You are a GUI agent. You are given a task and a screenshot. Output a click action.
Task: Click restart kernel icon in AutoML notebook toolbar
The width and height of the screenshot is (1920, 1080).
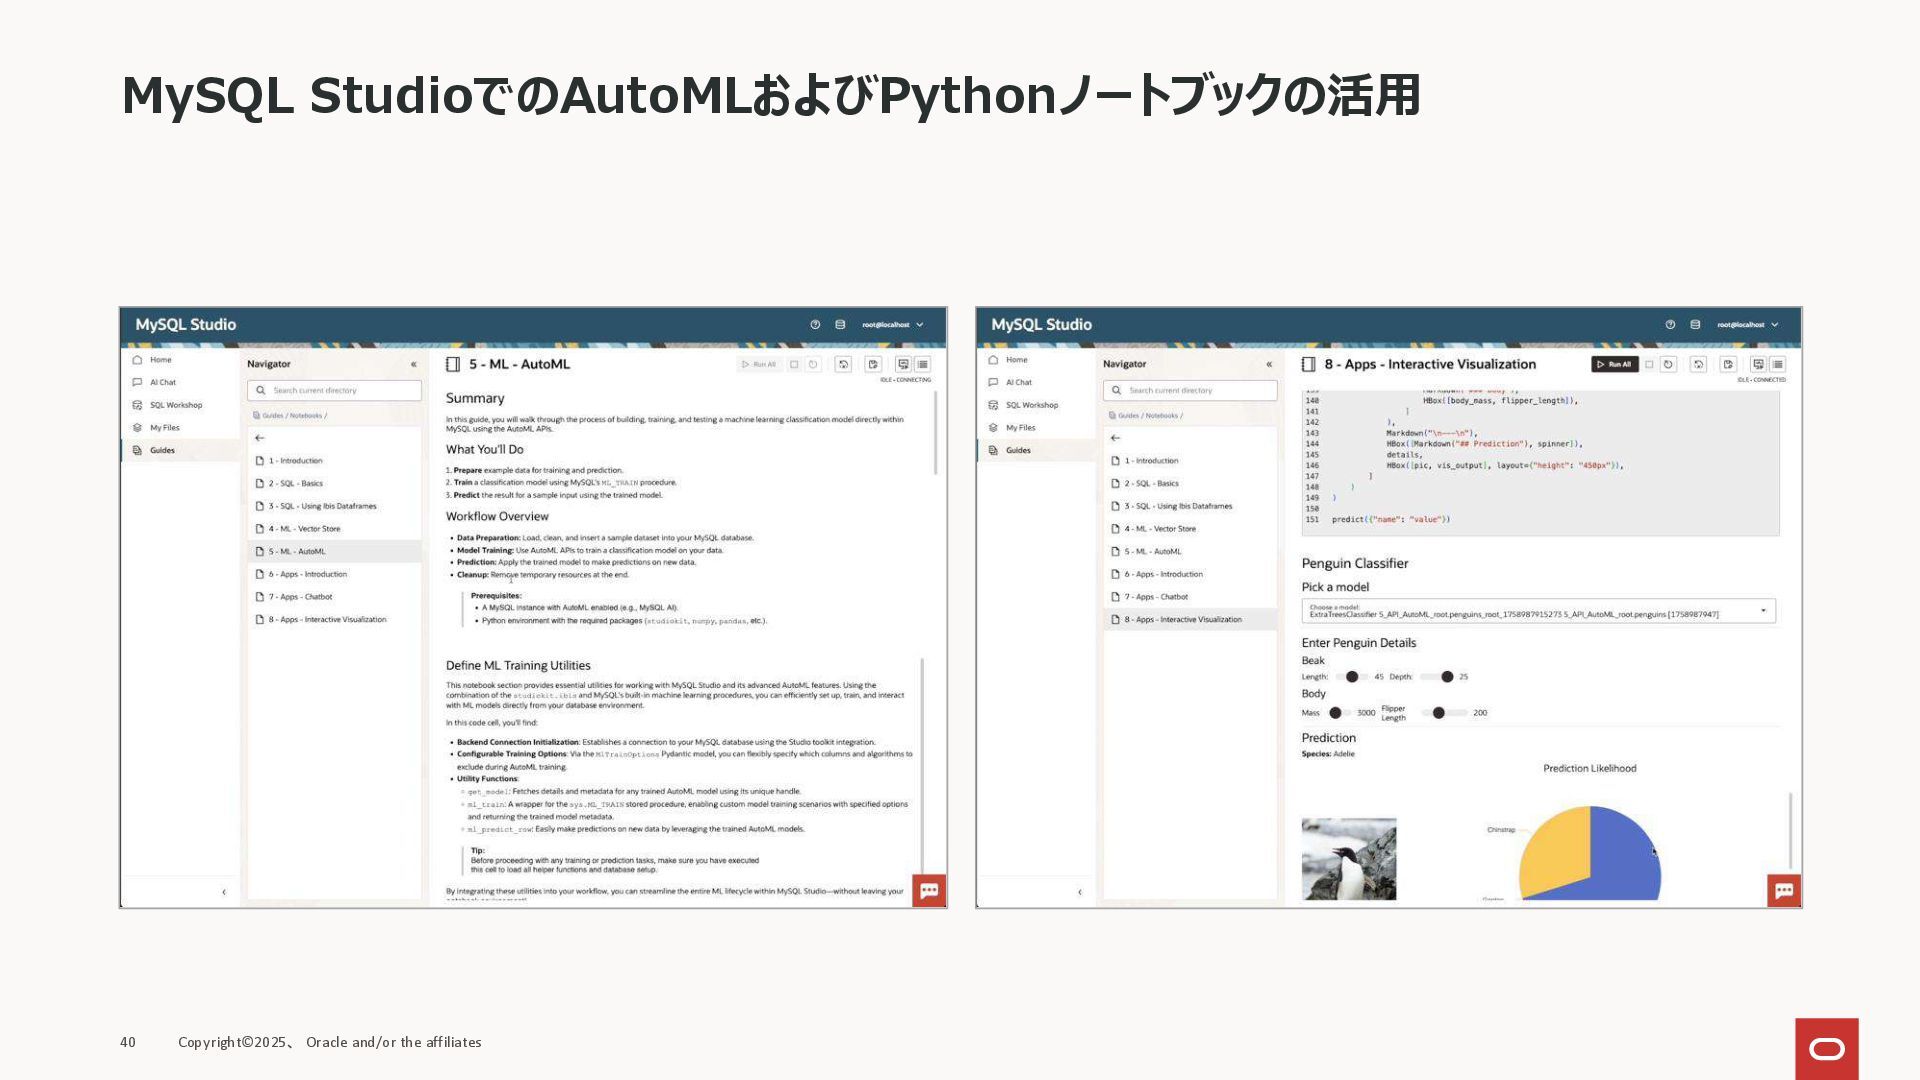point(814,365)
